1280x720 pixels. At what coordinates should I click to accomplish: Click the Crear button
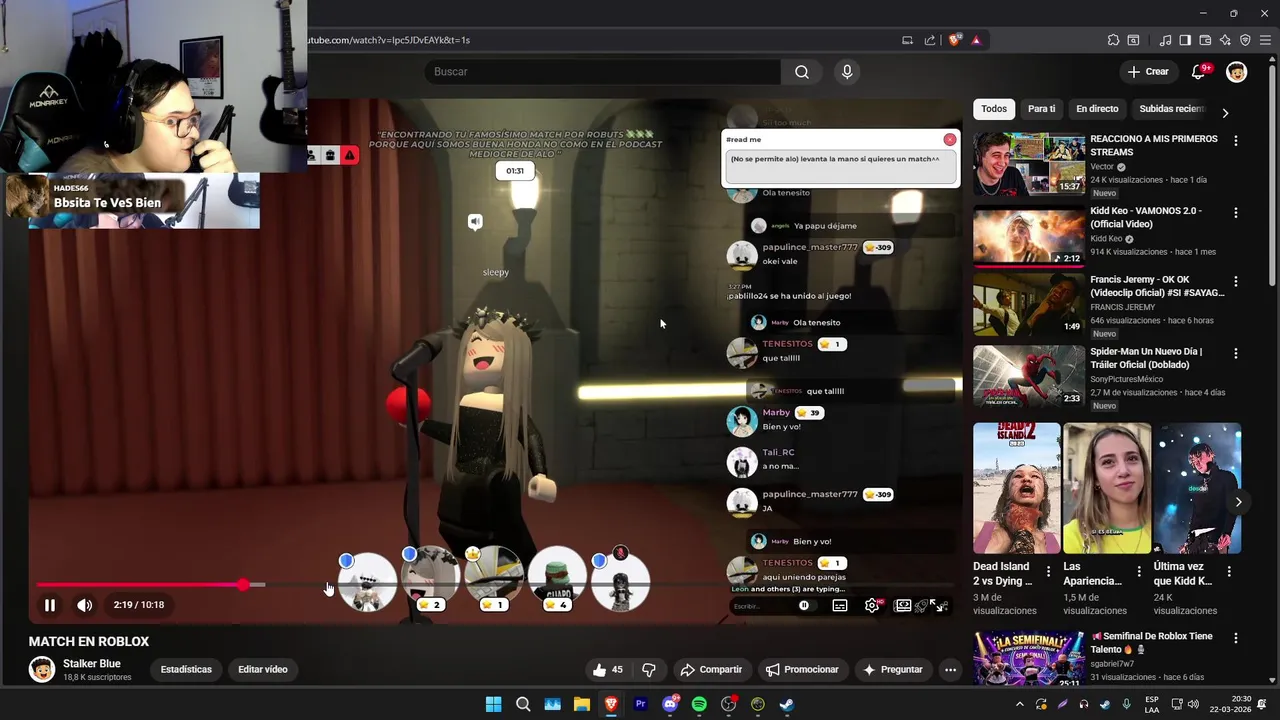point(1147,72)
